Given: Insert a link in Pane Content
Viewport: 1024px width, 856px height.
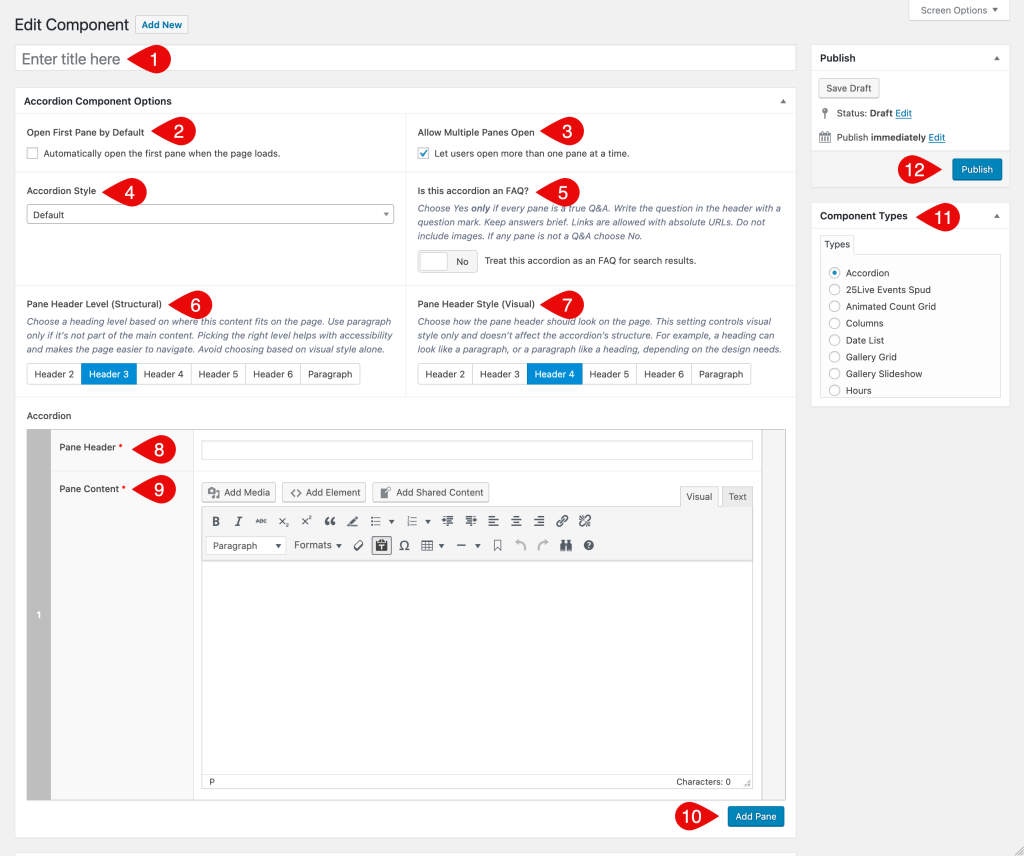Looking at the screenshot, I should coord(563,521).
